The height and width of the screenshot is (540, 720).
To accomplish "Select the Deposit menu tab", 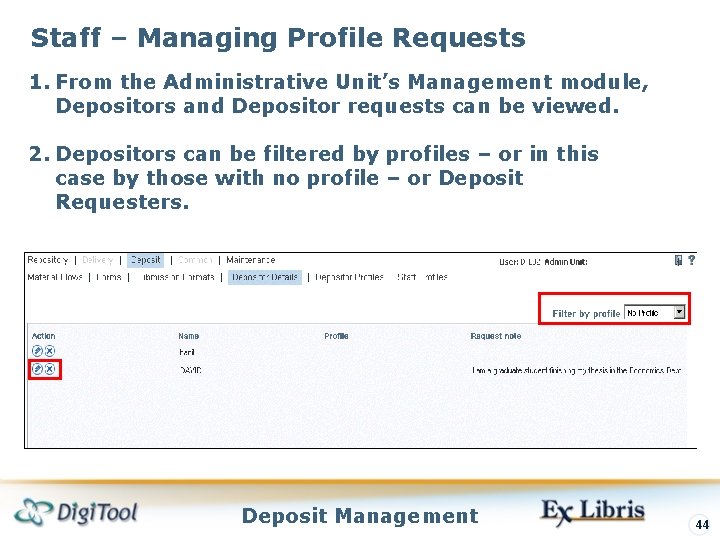I will [x=146, y=260].
